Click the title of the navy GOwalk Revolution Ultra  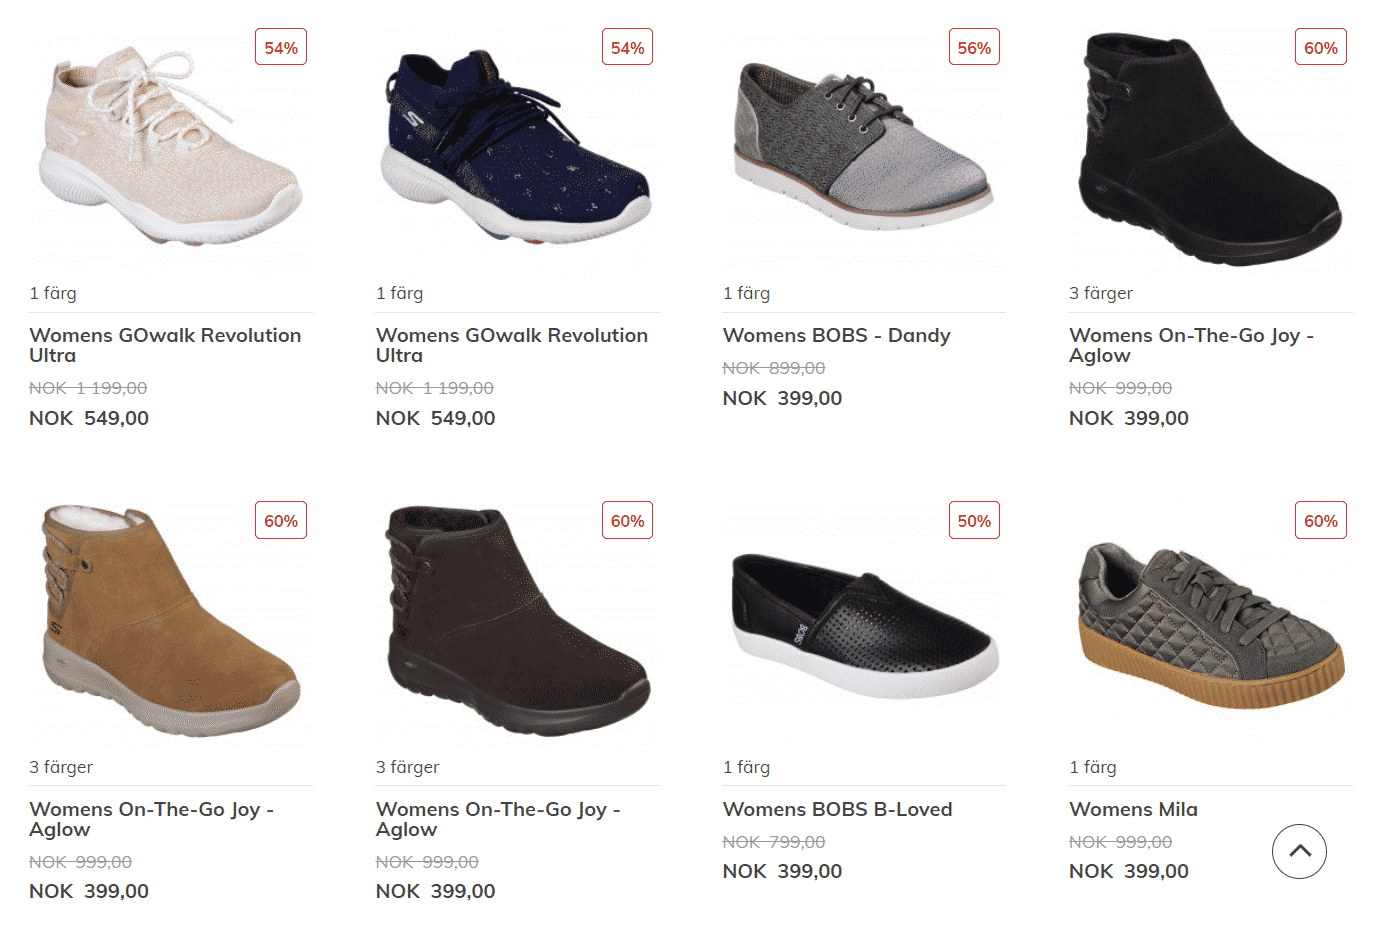[512, 345]
